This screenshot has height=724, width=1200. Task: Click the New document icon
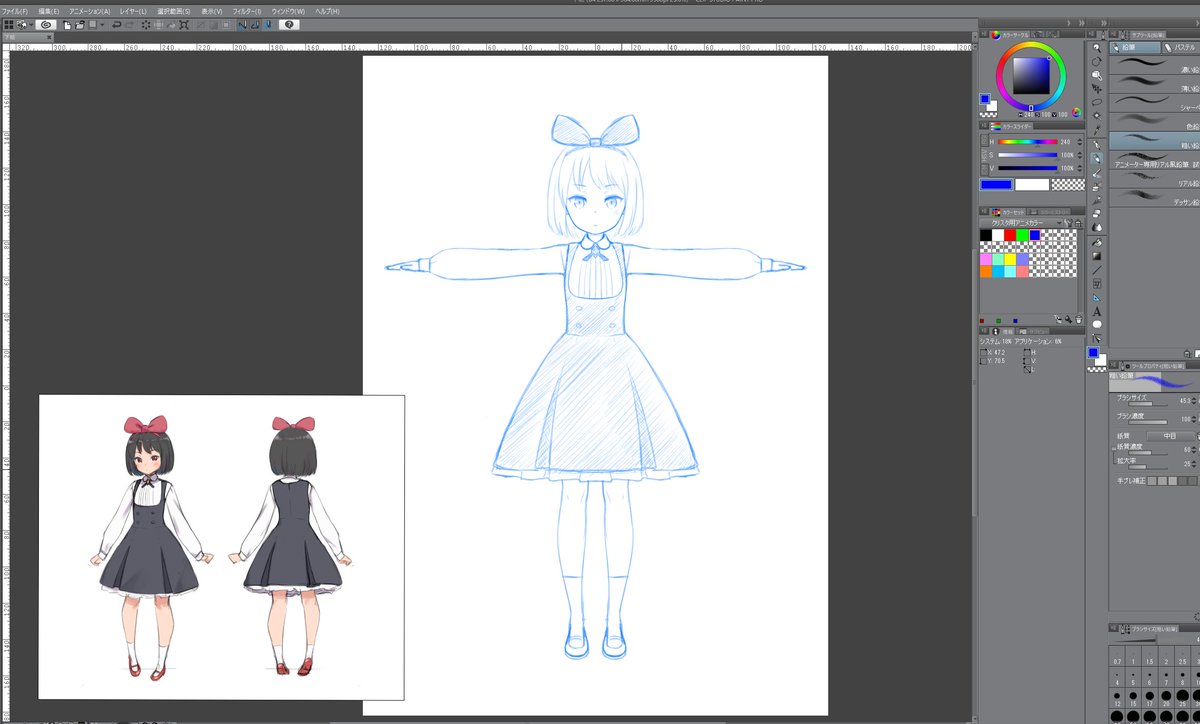point(67,25)
